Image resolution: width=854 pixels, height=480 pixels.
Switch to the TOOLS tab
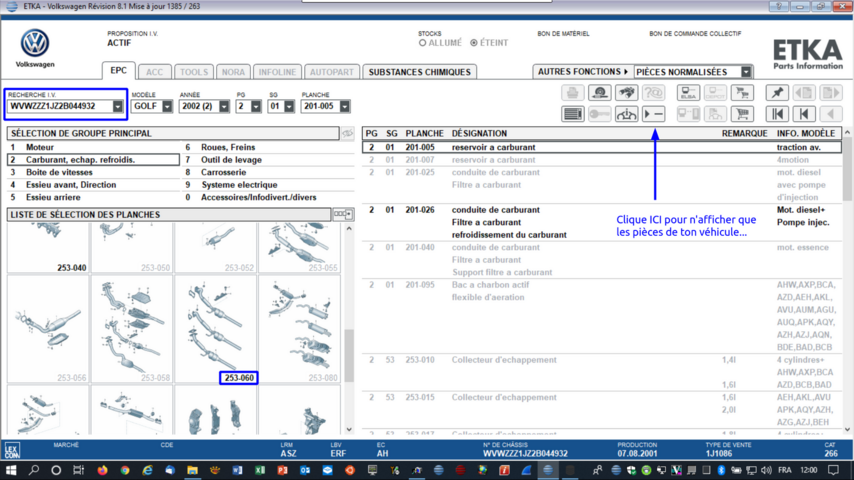194,72
